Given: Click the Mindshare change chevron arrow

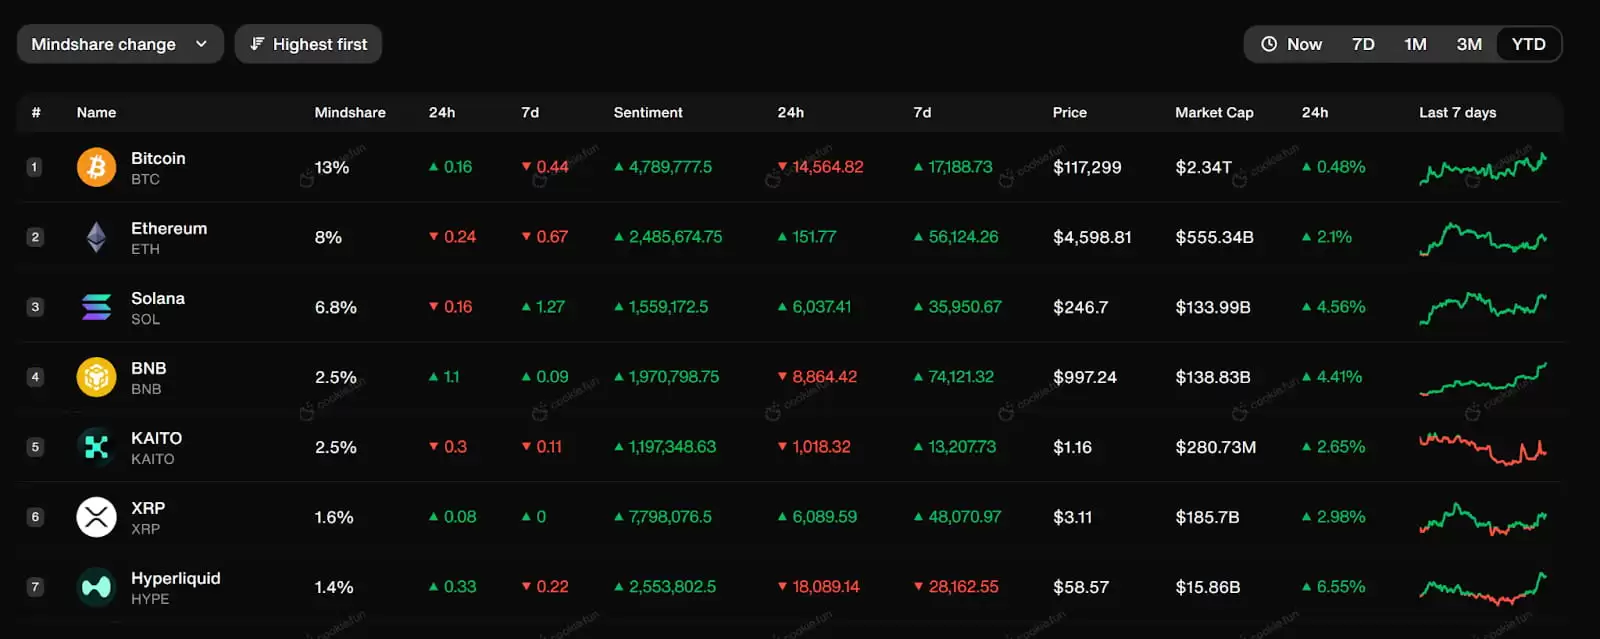Looking at the screenshot, I should (x=201, y=44).
